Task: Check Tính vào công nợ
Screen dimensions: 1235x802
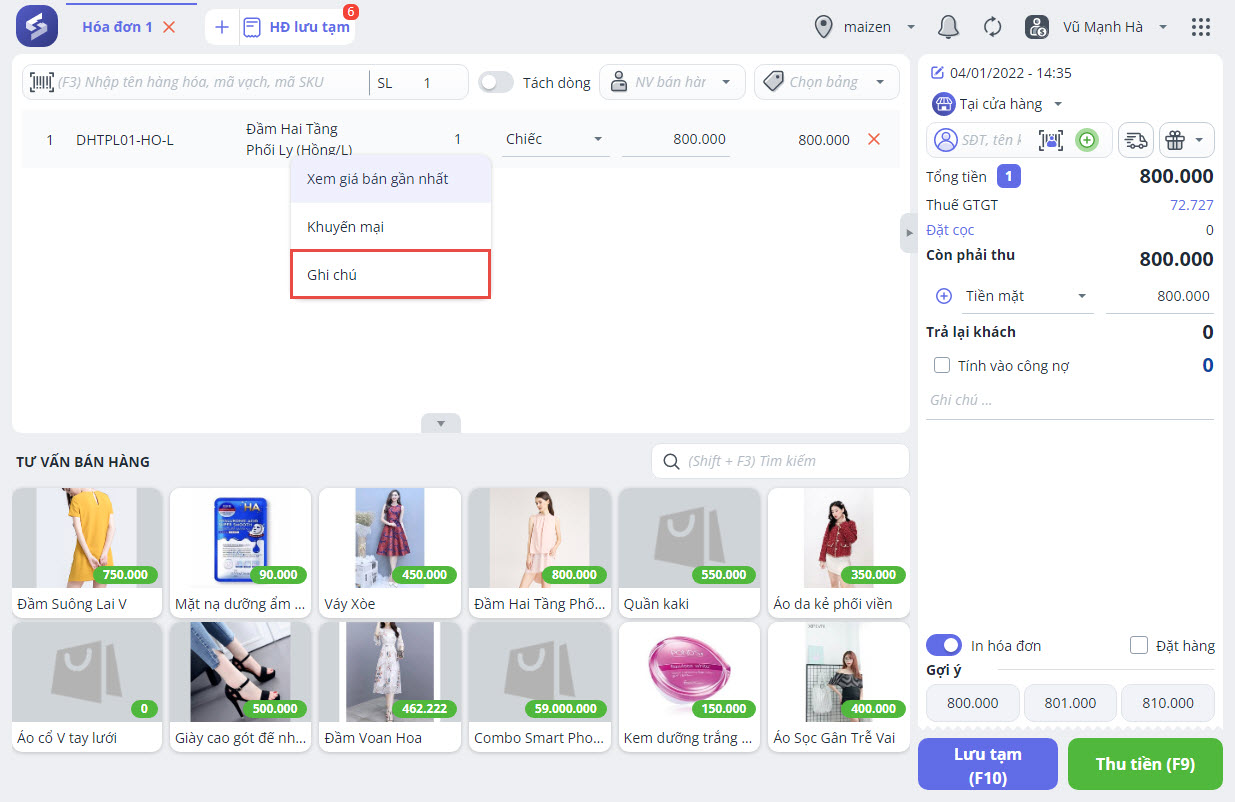Action: (941, 365)
